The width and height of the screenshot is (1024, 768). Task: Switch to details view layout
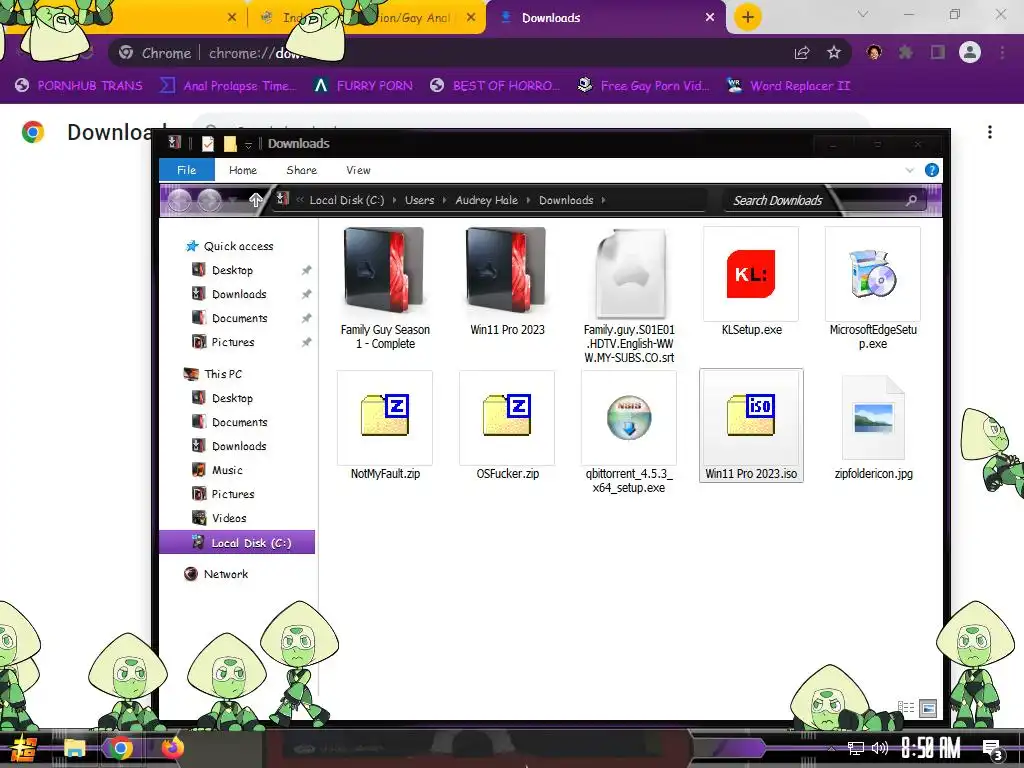coord(906,707)
